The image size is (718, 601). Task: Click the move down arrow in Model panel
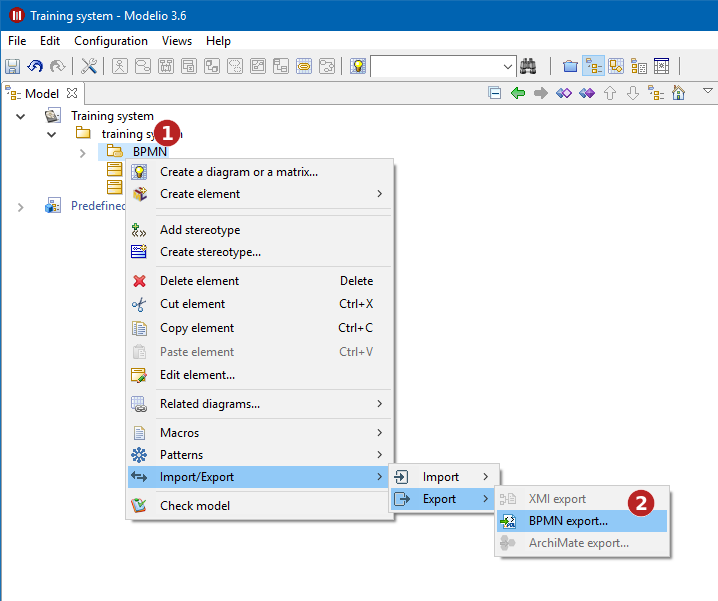point(633,93)
